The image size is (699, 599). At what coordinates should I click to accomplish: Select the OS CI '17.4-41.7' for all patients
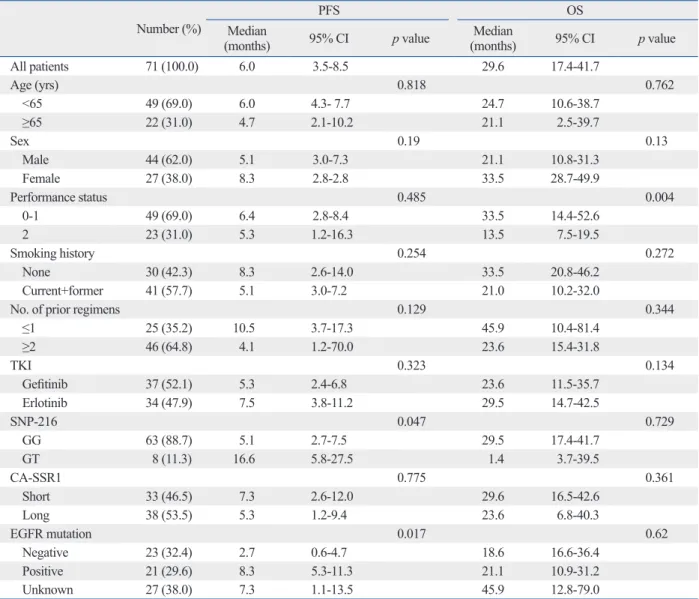coord(575,66)
